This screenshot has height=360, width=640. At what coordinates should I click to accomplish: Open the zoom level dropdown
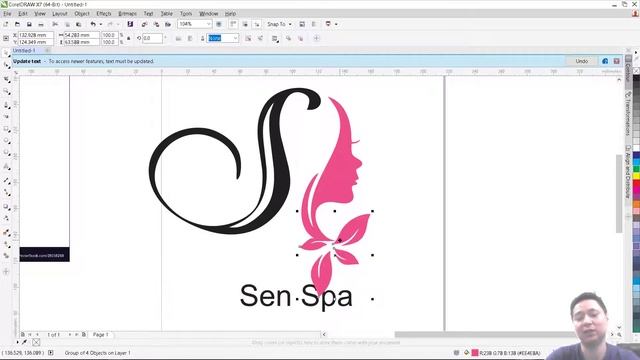pos(208,24)
